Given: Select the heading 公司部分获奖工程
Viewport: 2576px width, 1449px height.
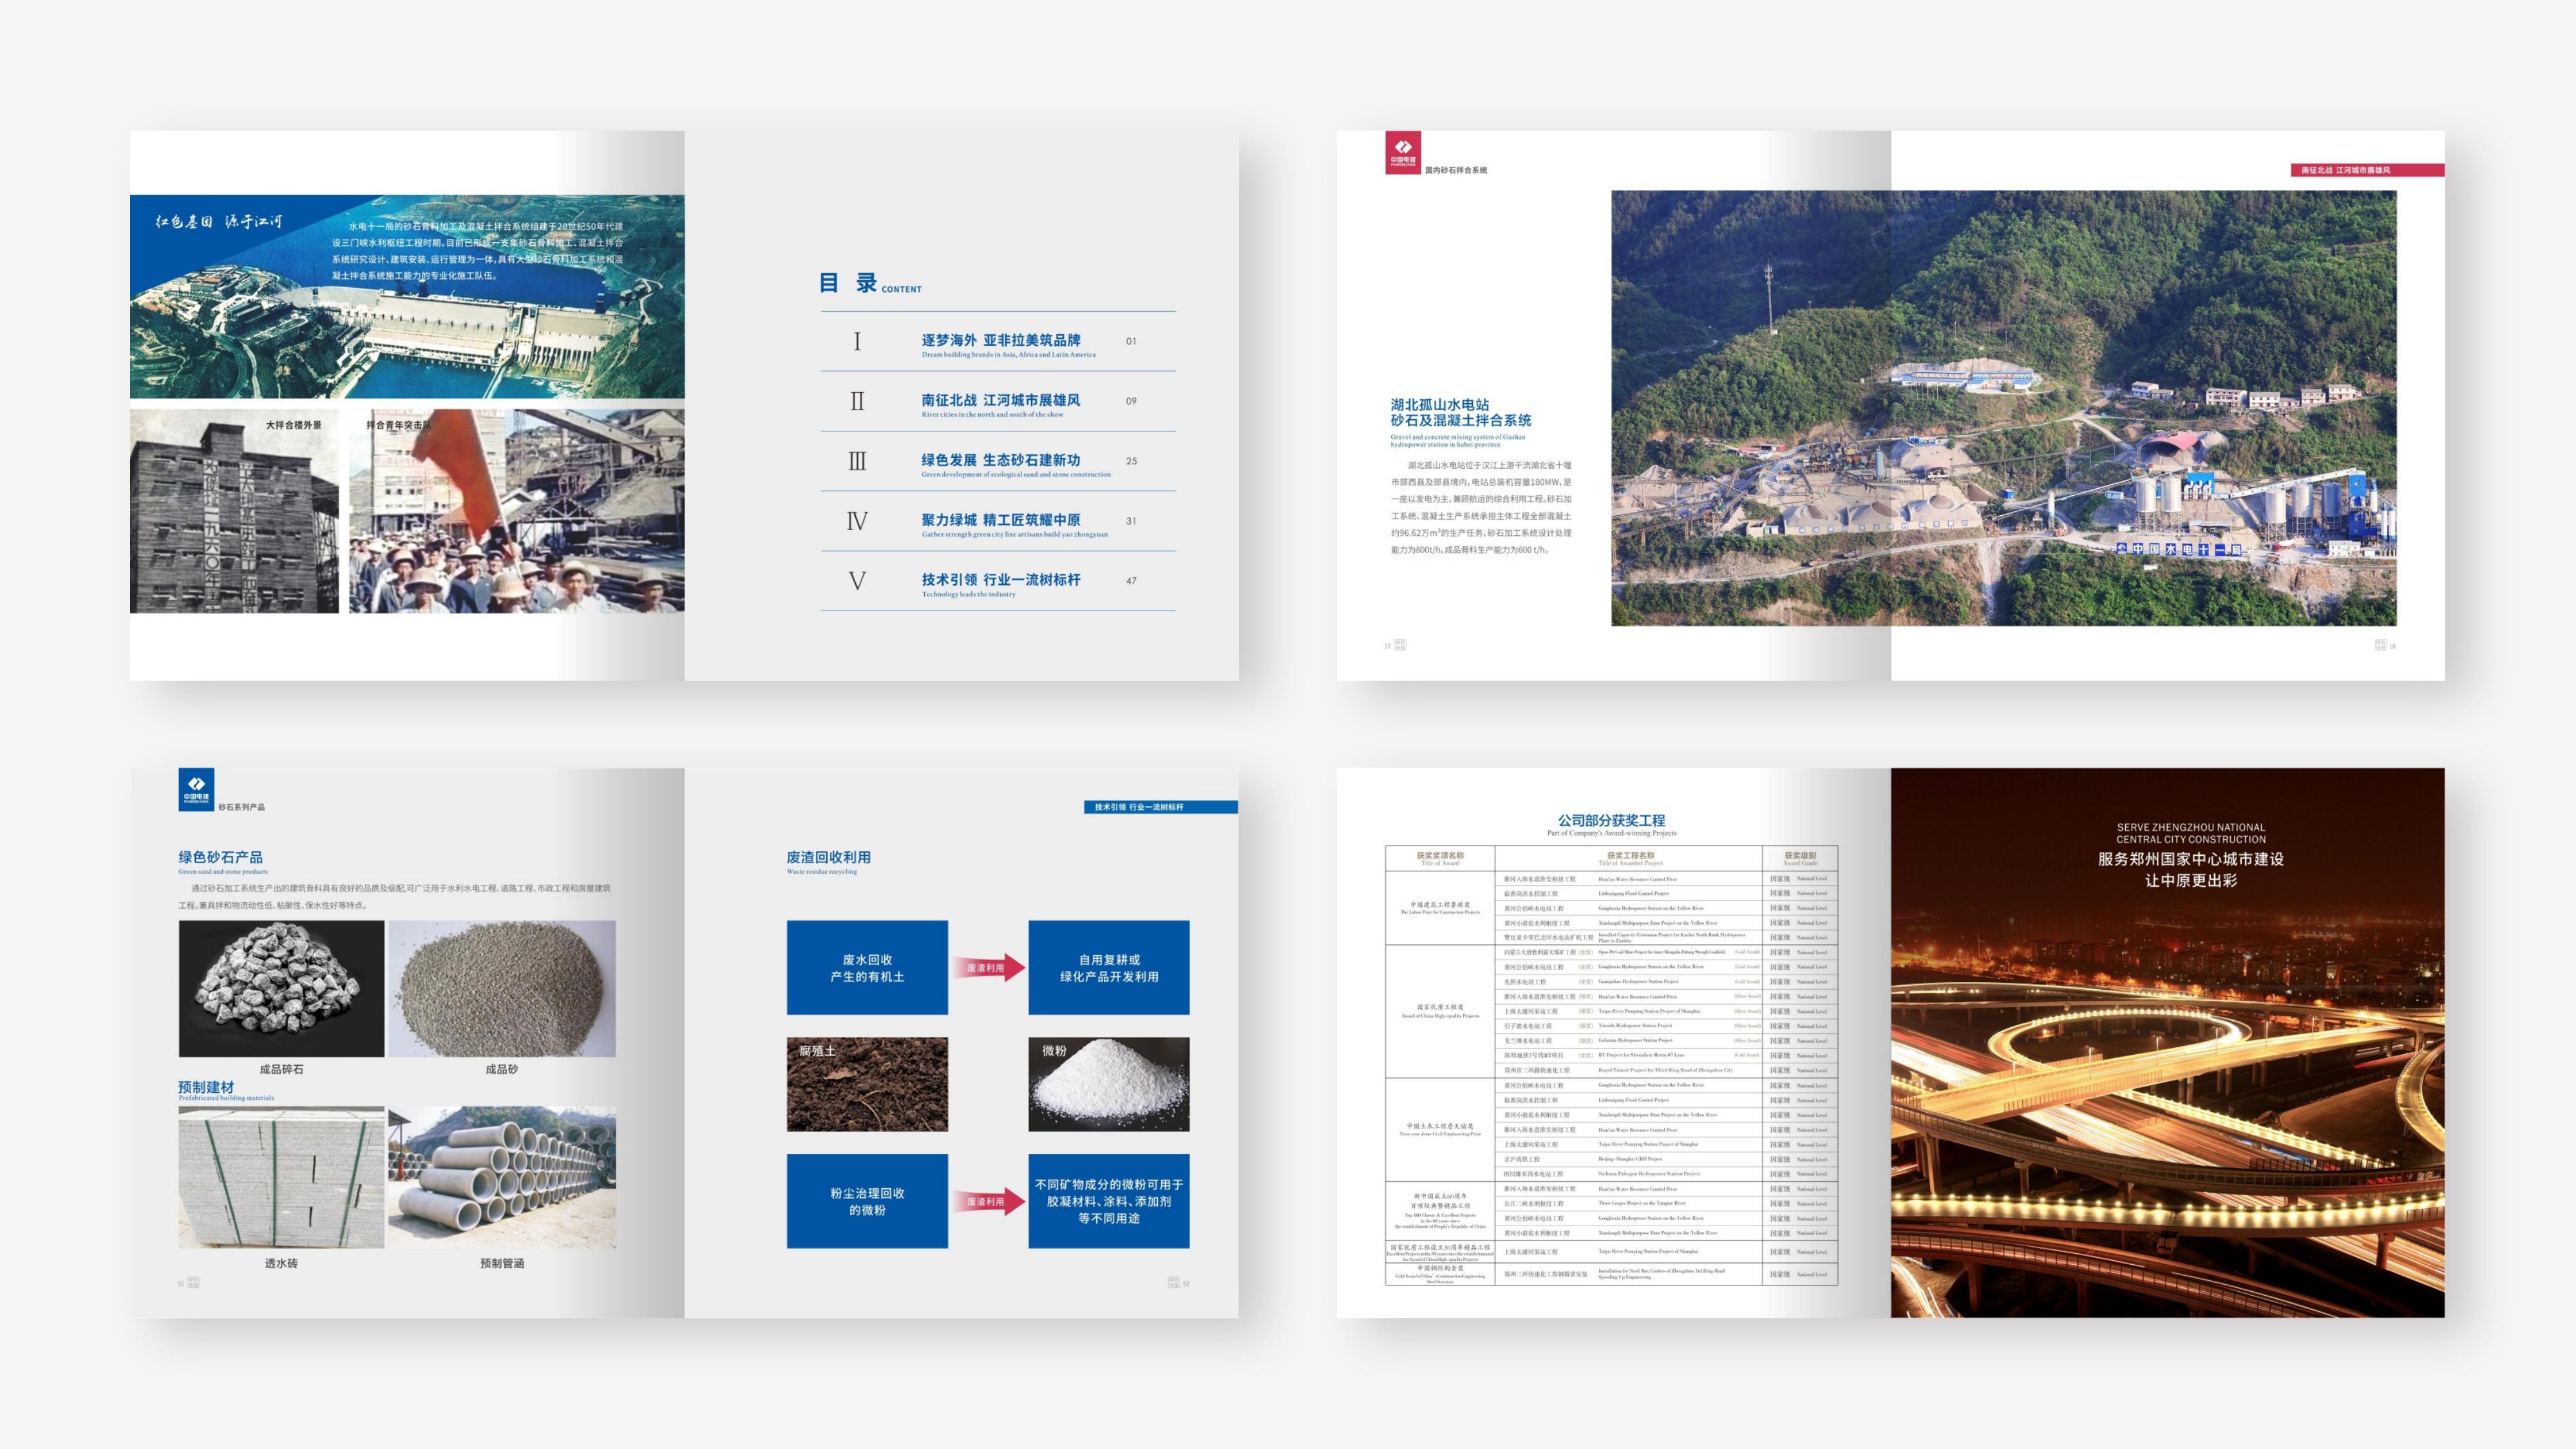Looking at the screenshot, I should pyautogui.click(x=1611, y=820).
